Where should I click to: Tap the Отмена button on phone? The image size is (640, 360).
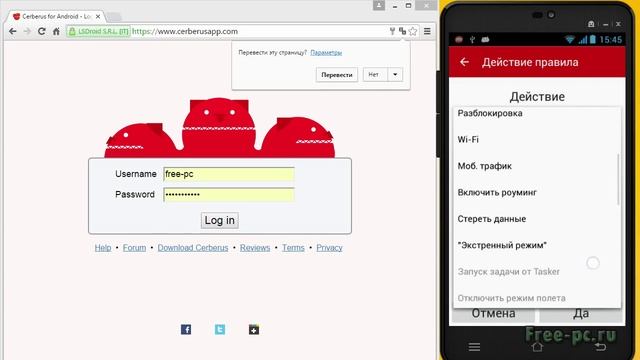[x=493, y=314]
